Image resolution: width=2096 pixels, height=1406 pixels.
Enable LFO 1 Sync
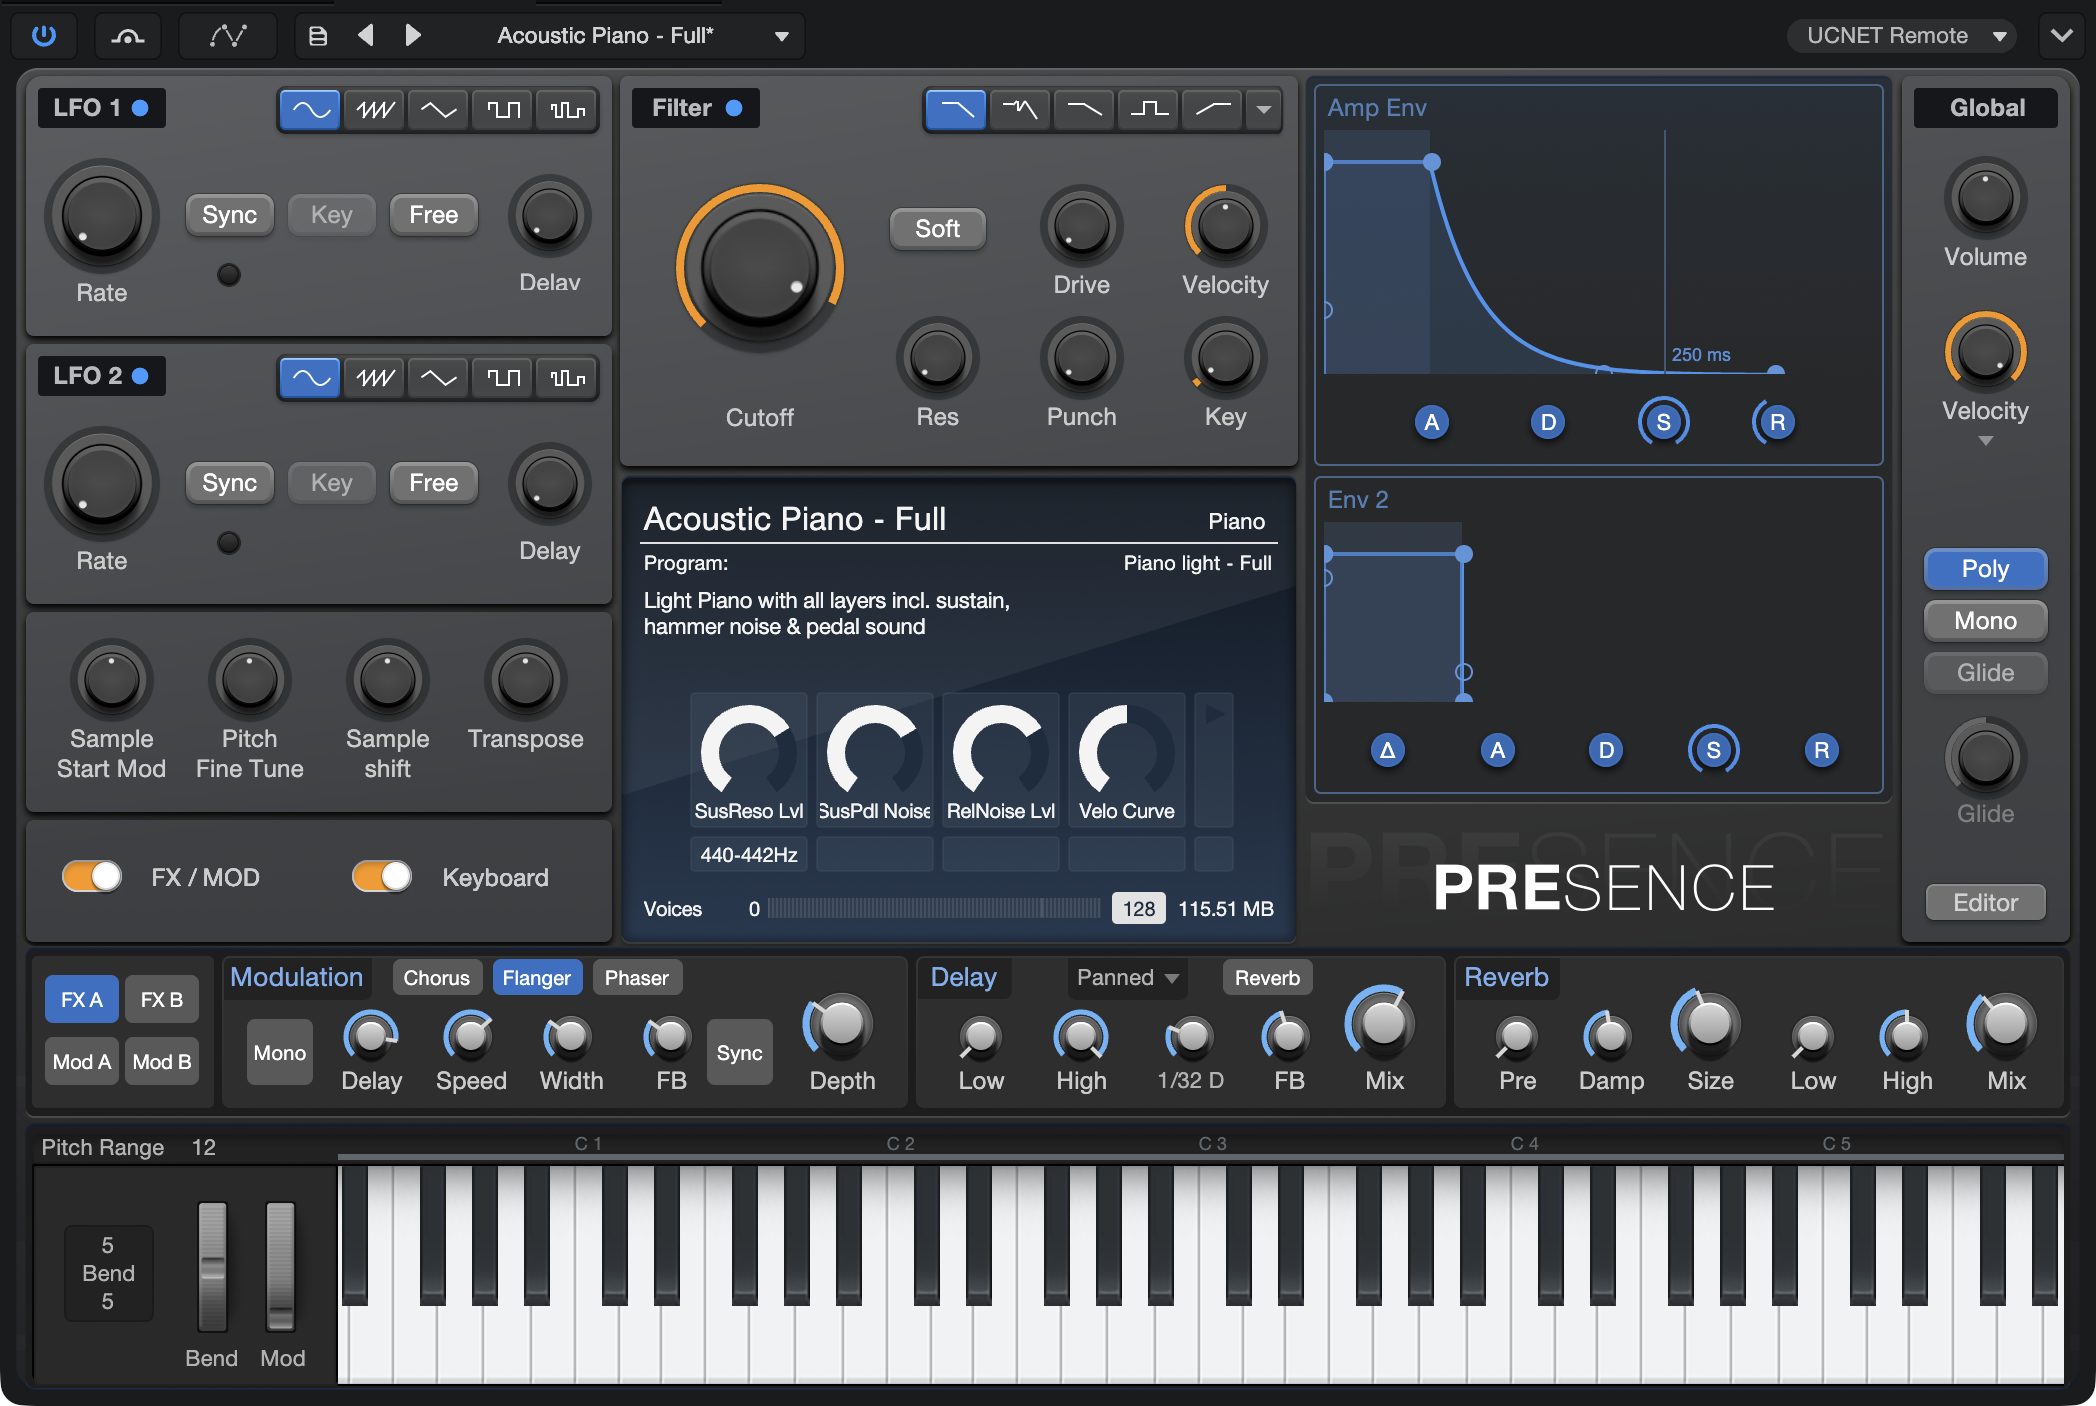(230, 215)
